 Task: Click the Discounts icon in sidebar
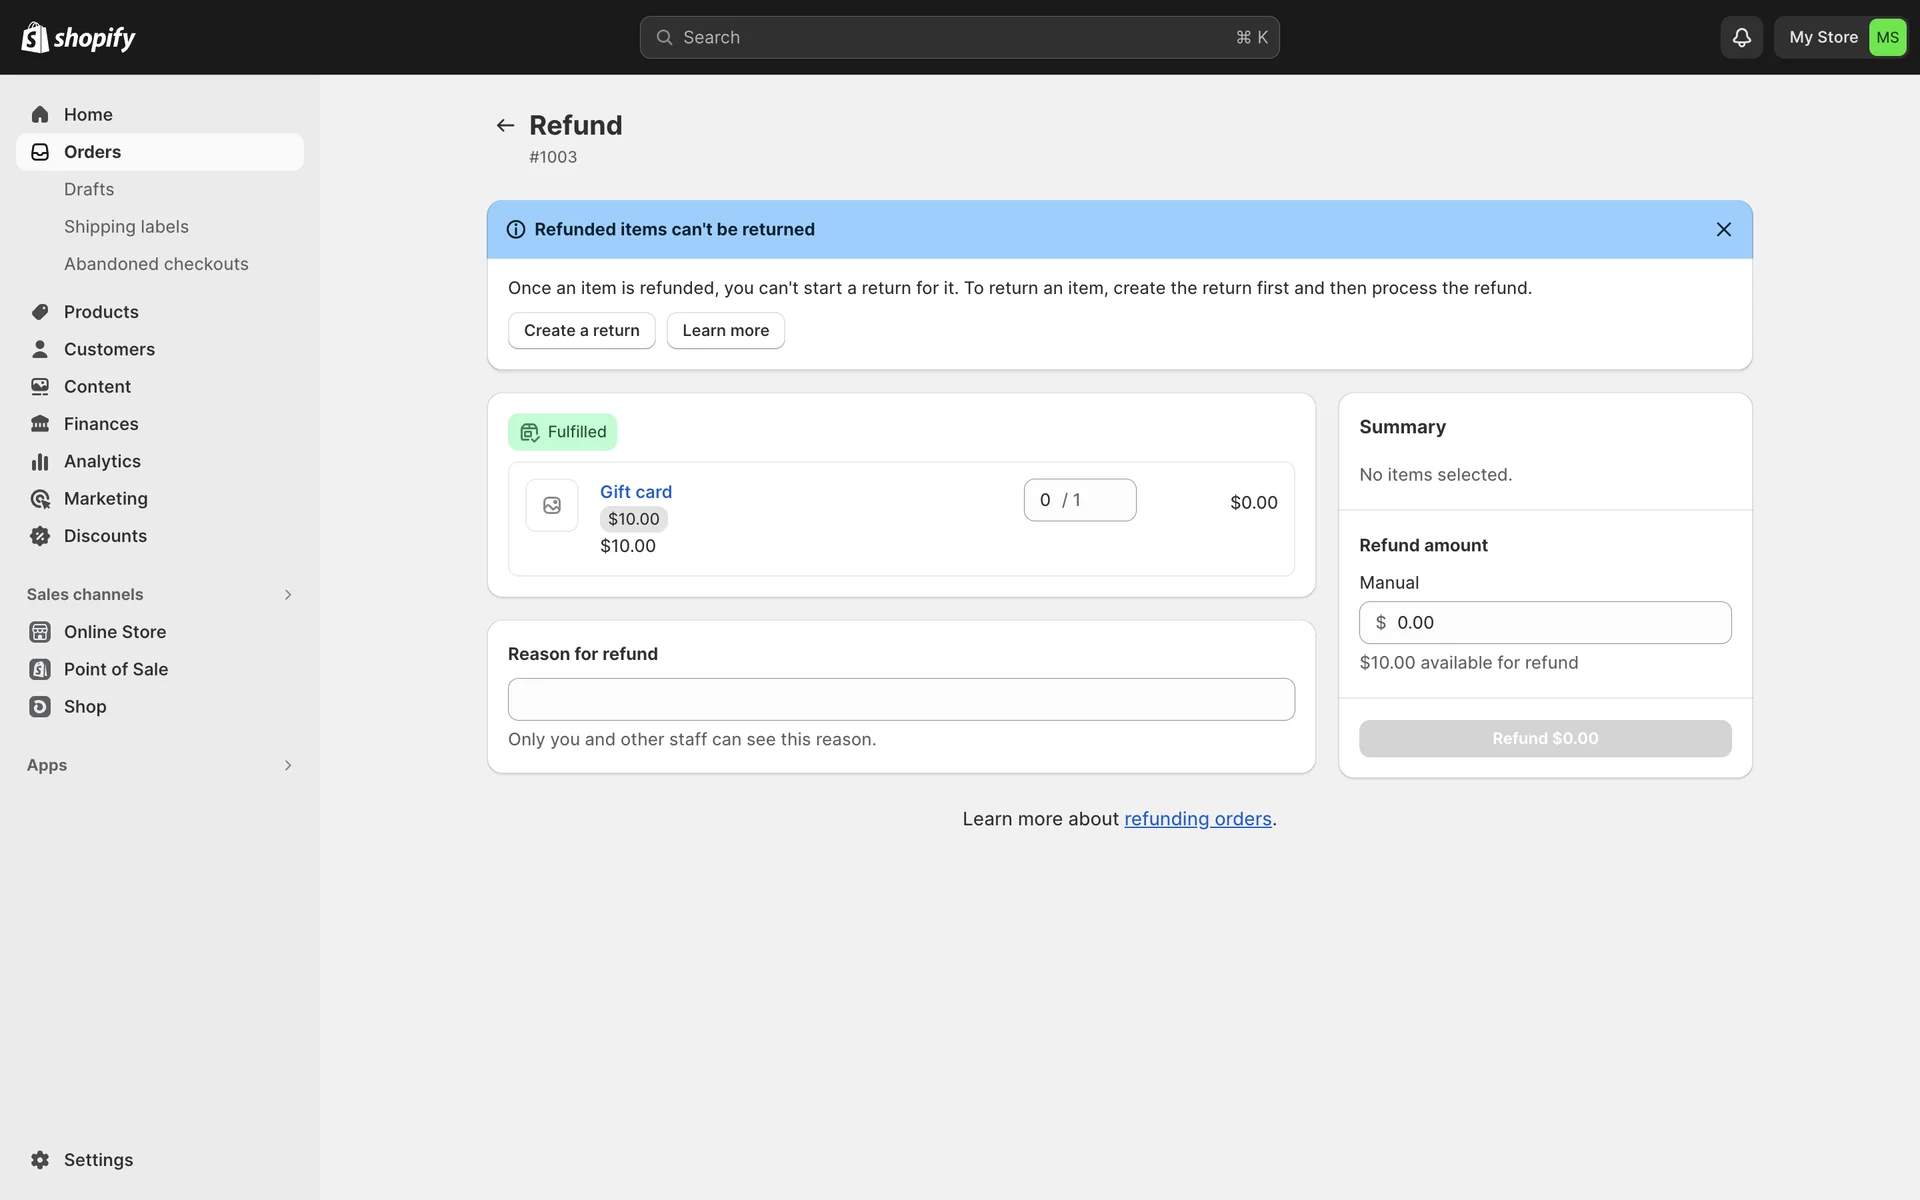[40, 536]
